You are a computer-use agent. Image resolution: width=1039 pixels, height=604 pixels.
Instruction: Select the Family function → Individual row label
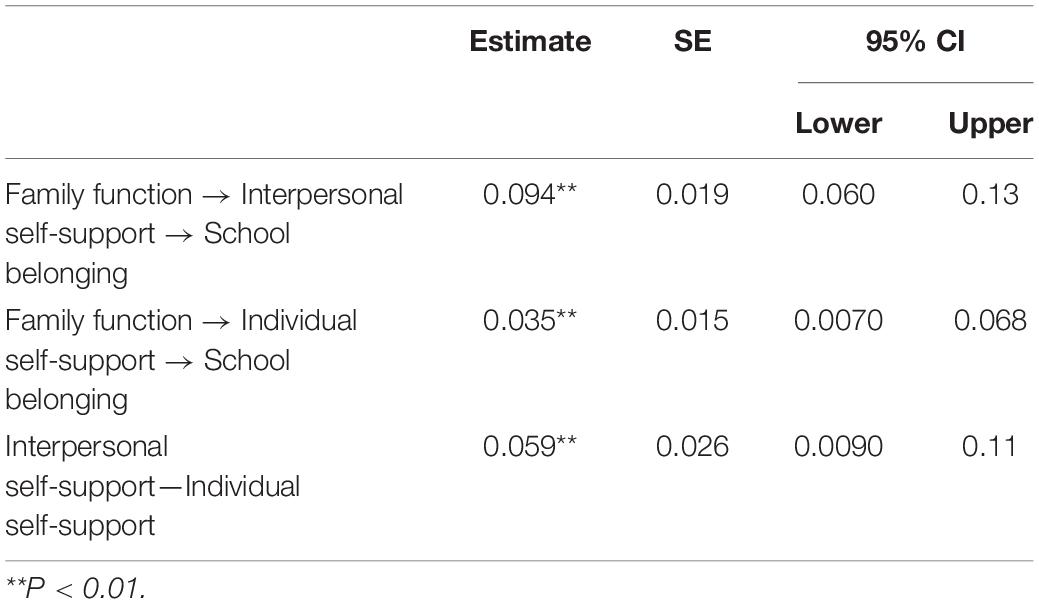(x=181, y=360)
